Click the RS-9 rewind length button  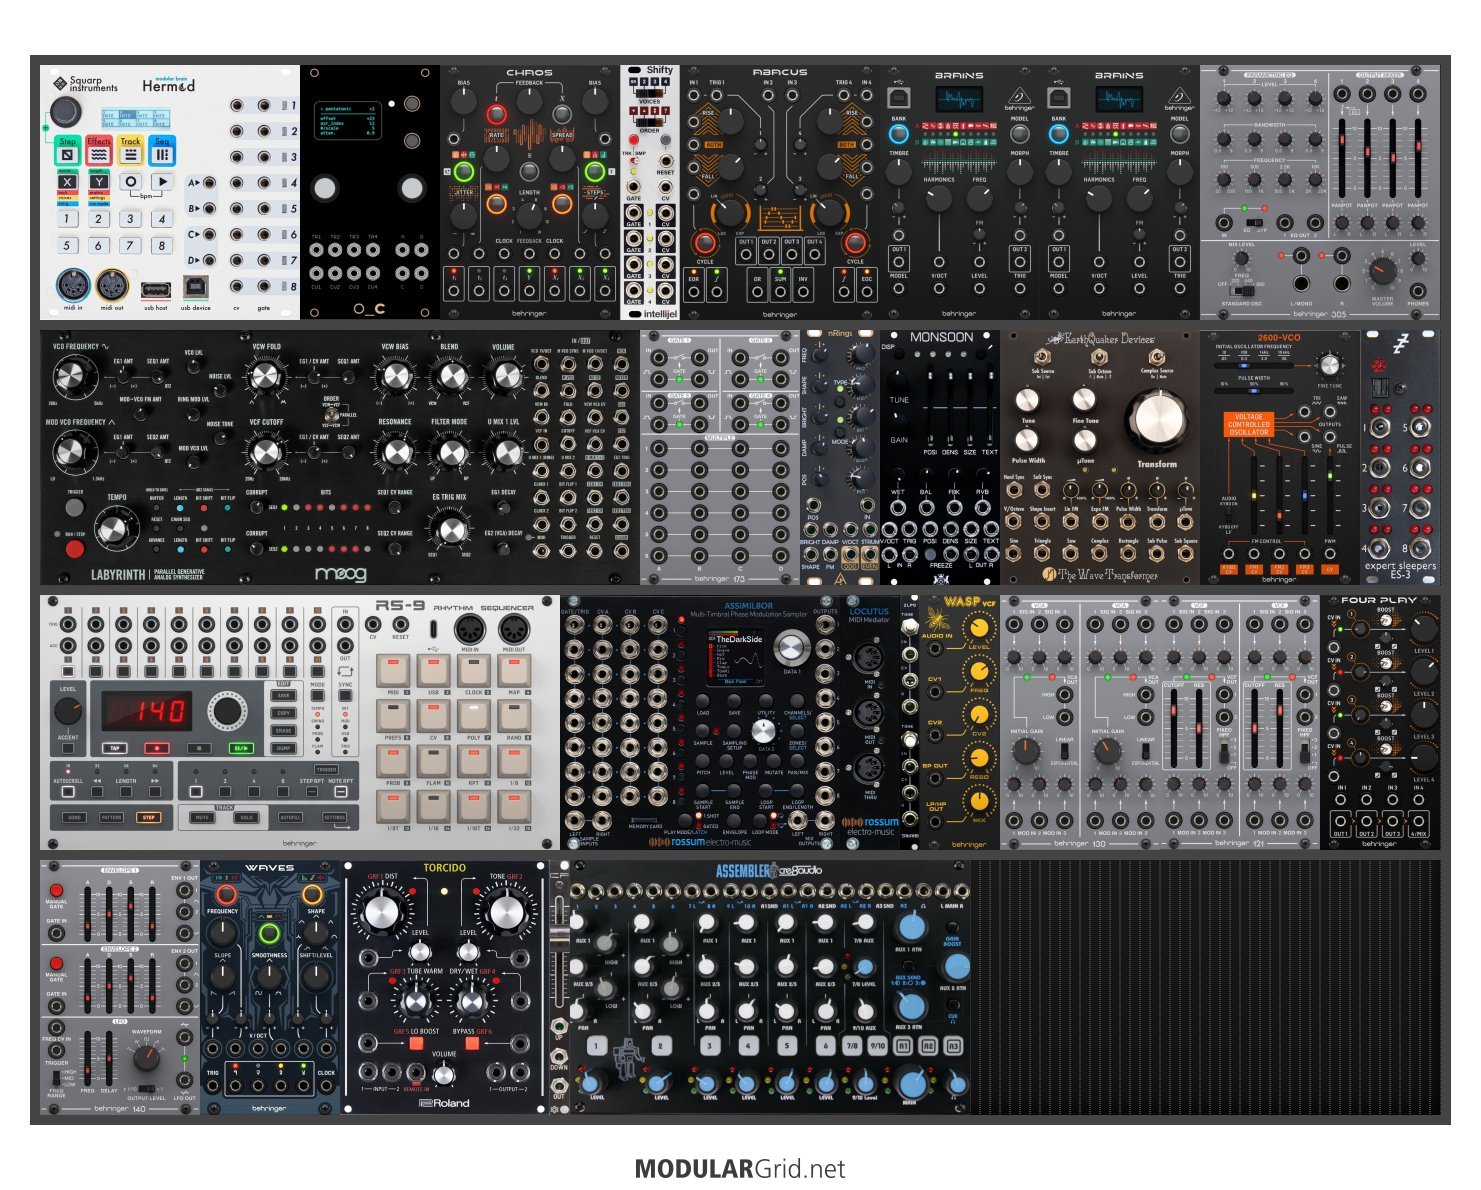[x=97, y=791]
